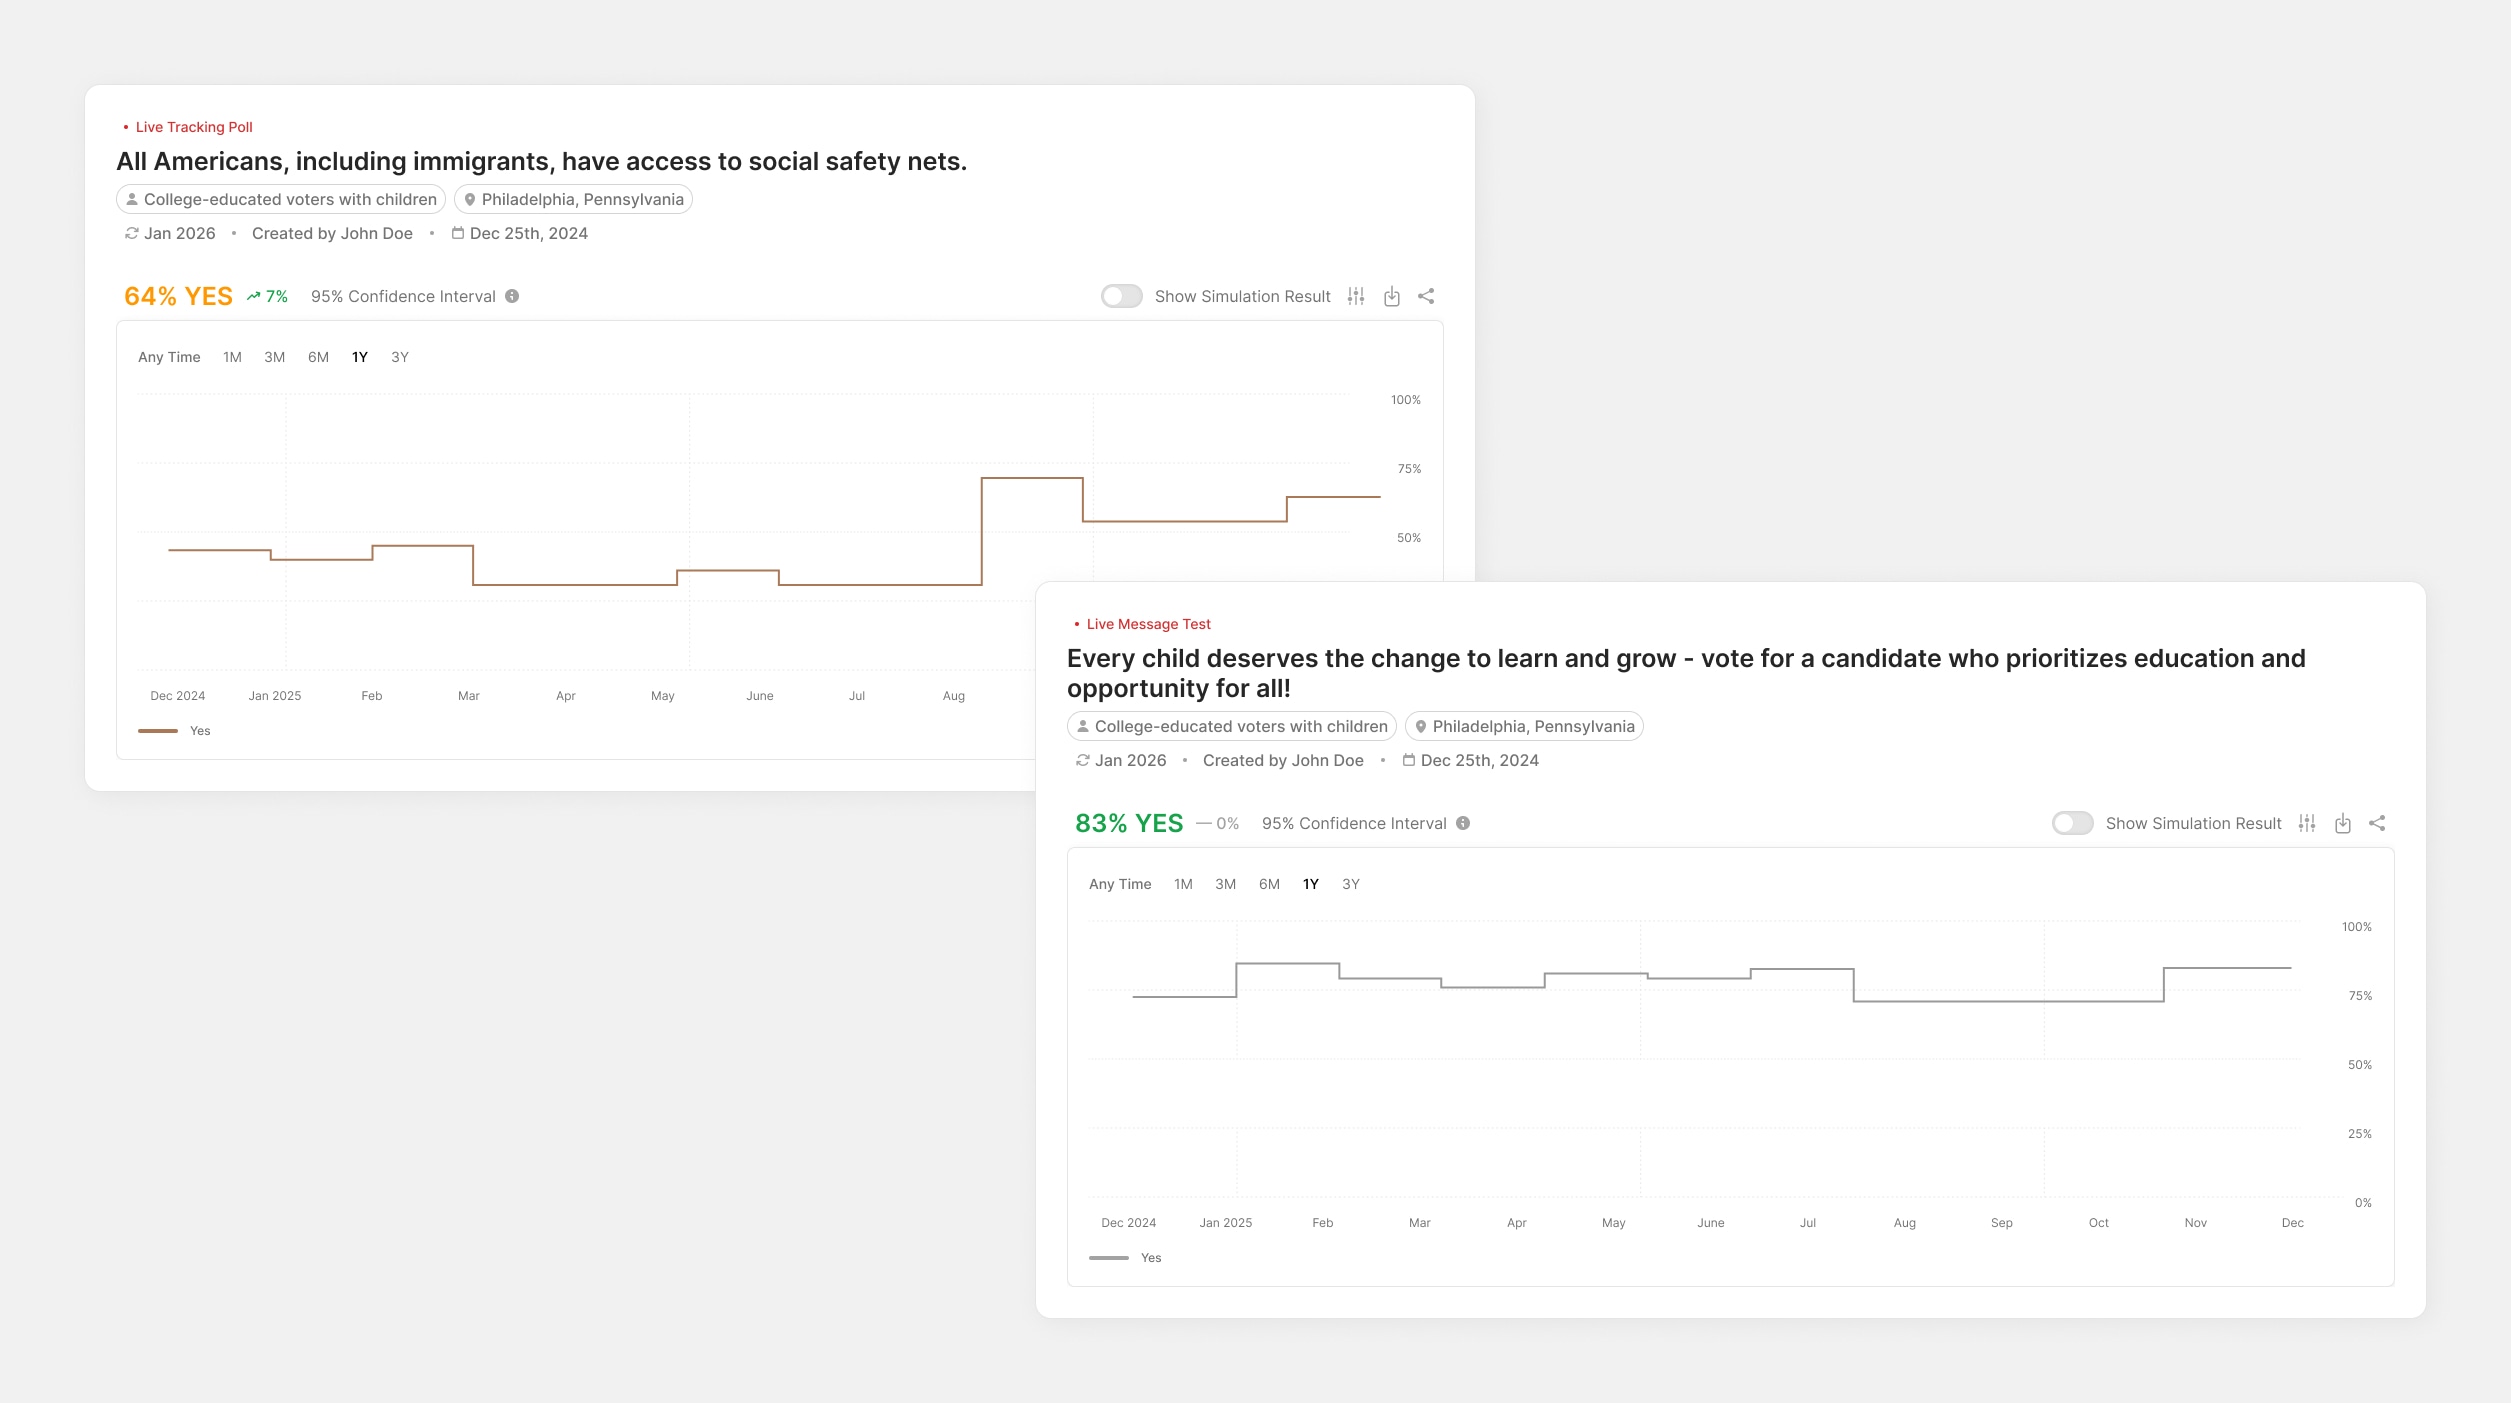Screen dimensions: 2511x1403
Task: Open filter sliders icon in Message Test card
Action: coord(2307,823)
